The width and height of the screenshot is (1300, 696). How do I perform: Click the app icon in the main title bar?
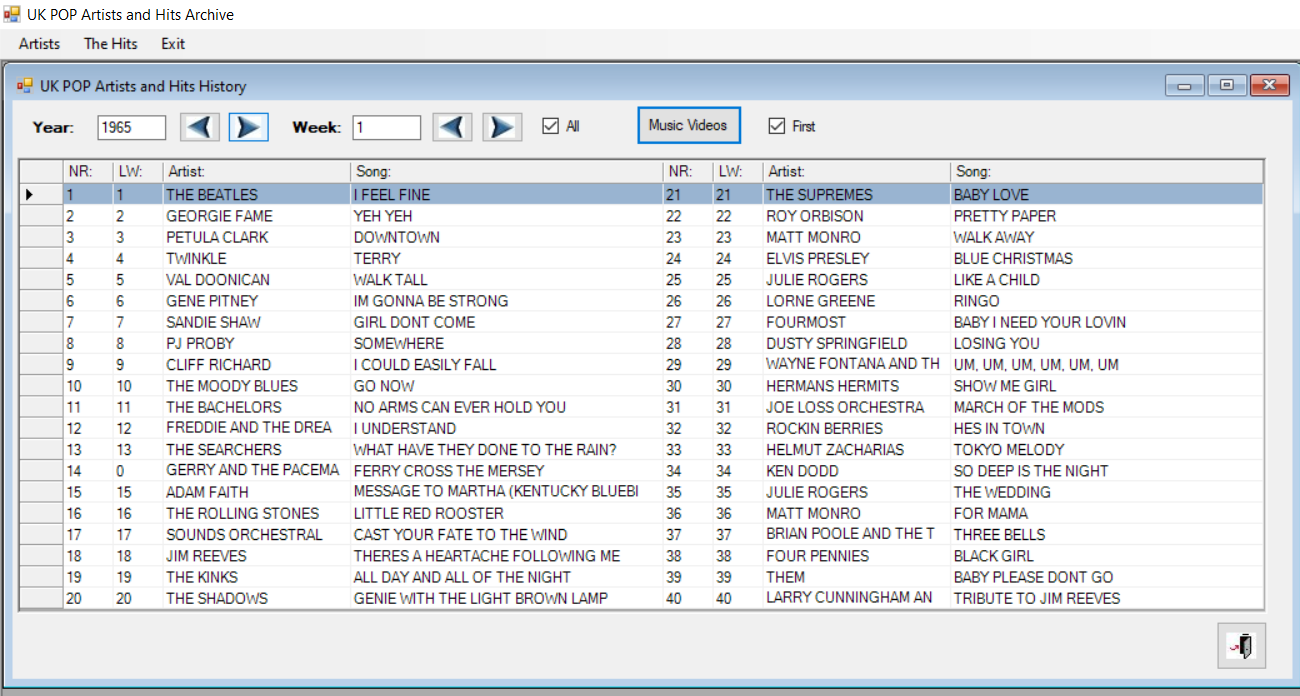tap(12, 15)
